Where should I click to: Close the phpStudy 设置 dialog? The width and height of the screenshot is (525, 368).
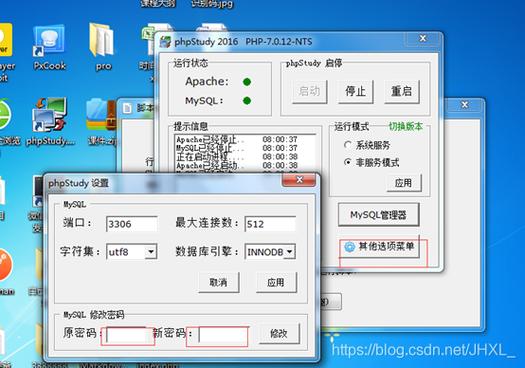click(x=299, y=180)
